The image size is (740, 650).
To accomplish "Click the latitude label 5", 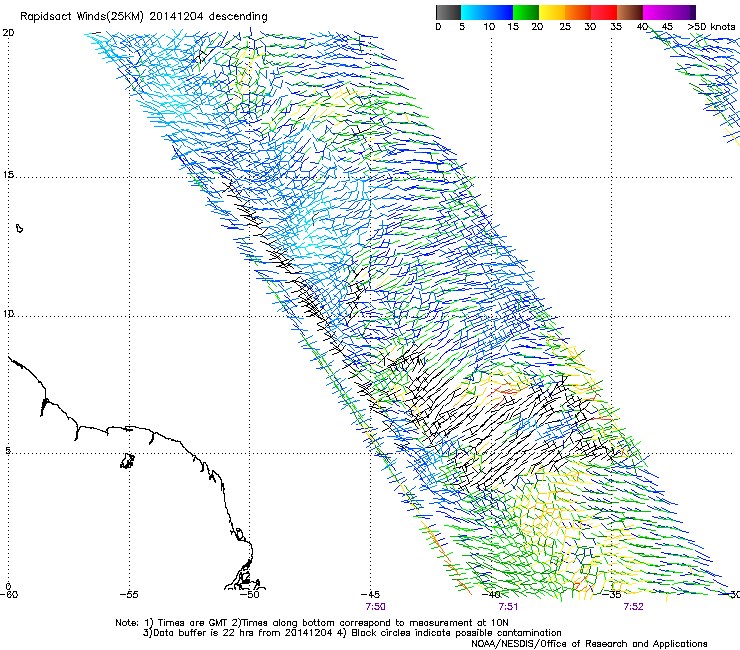I will (8, 451).
